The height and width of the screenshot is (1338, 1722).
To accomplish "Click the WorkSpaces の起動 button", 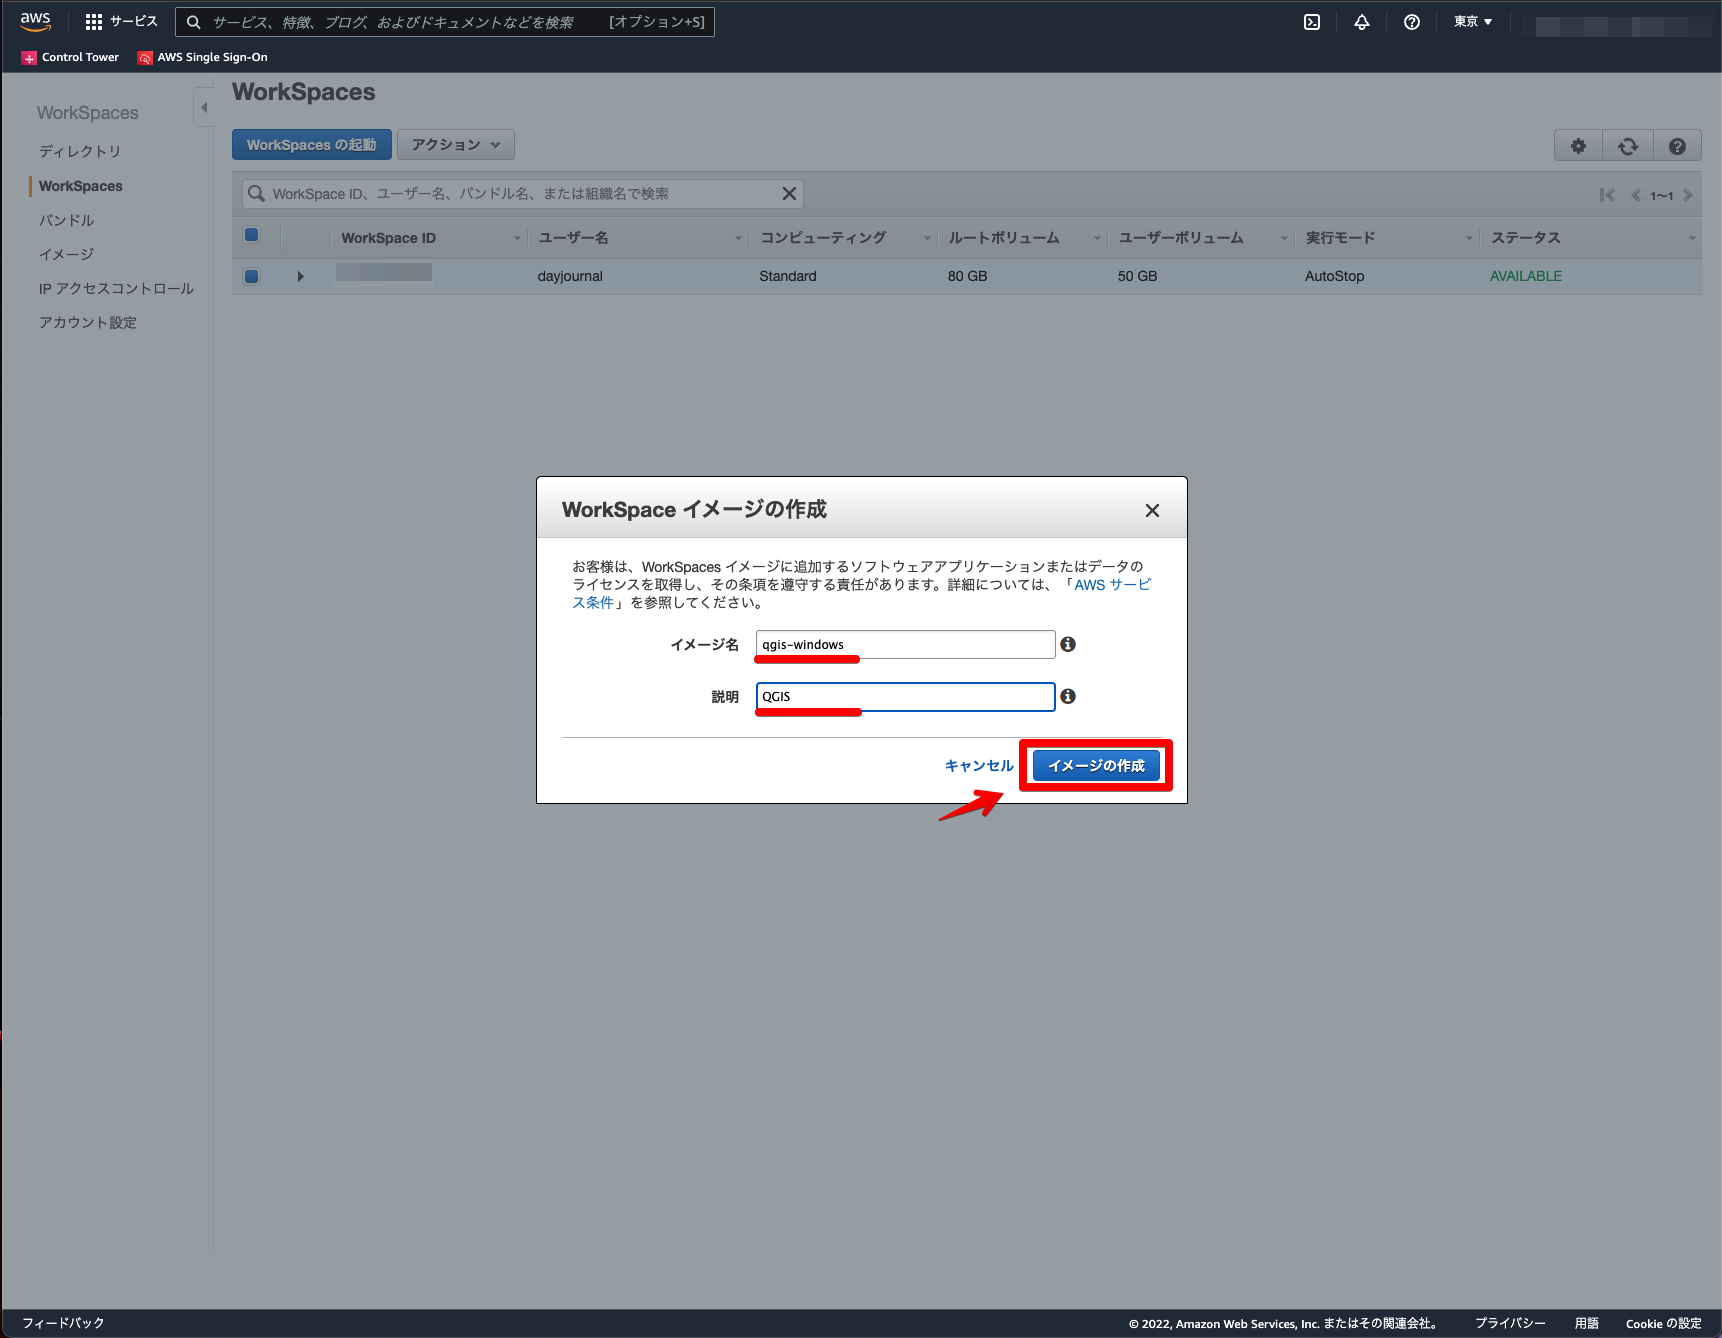I will pyautogui.click(x=312, y=145).
